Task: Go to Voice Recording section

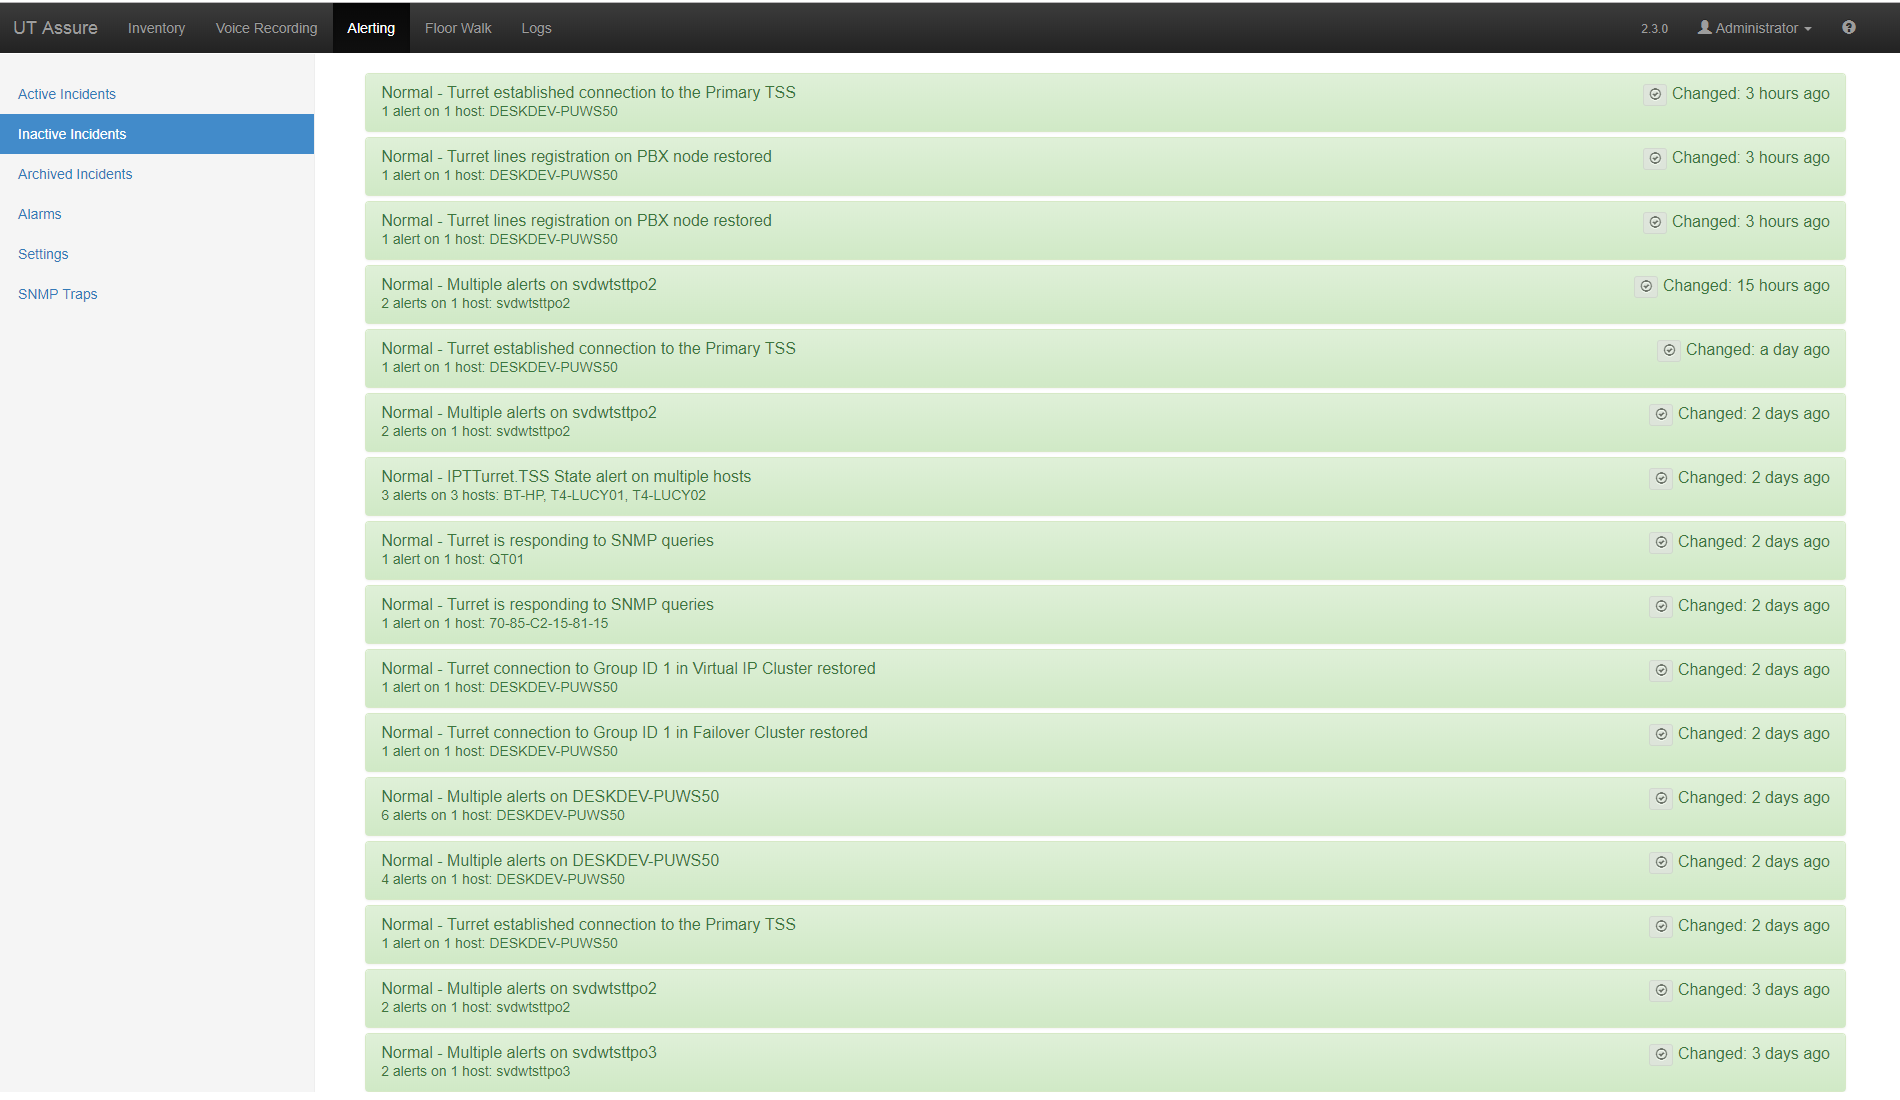Action: pyautogui.click(x=267, y=28)
